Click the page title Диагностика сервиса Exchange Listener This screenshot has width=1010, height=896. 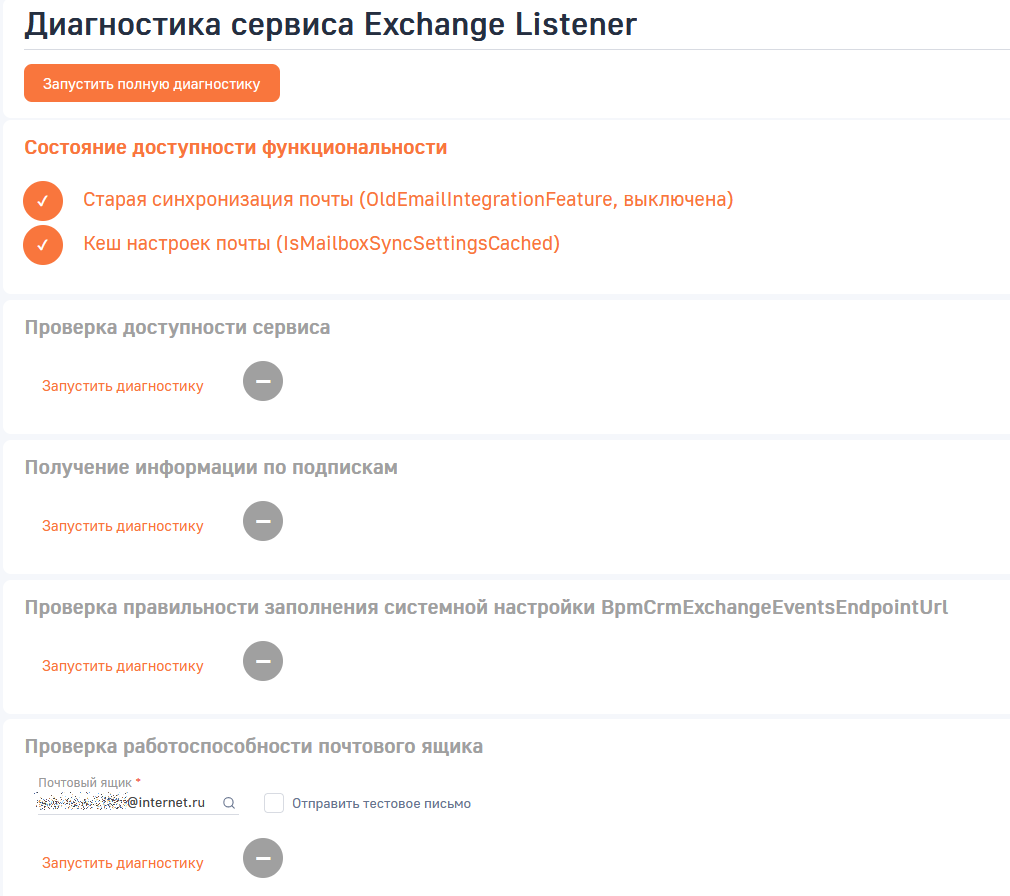pyautogui.click(x=330, y=24)
